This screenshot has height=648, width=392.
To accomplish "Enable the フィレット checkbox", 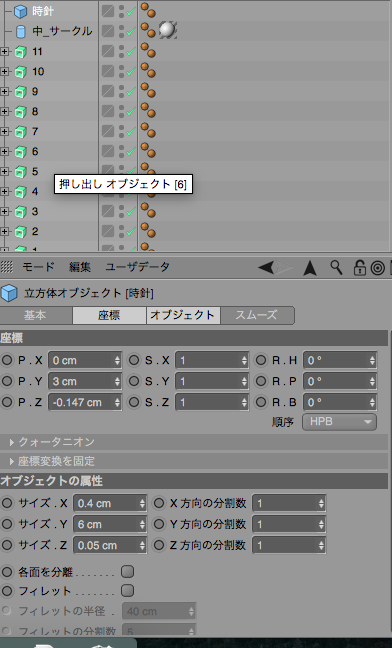I will pyautogui.click(x=128, y=591).
